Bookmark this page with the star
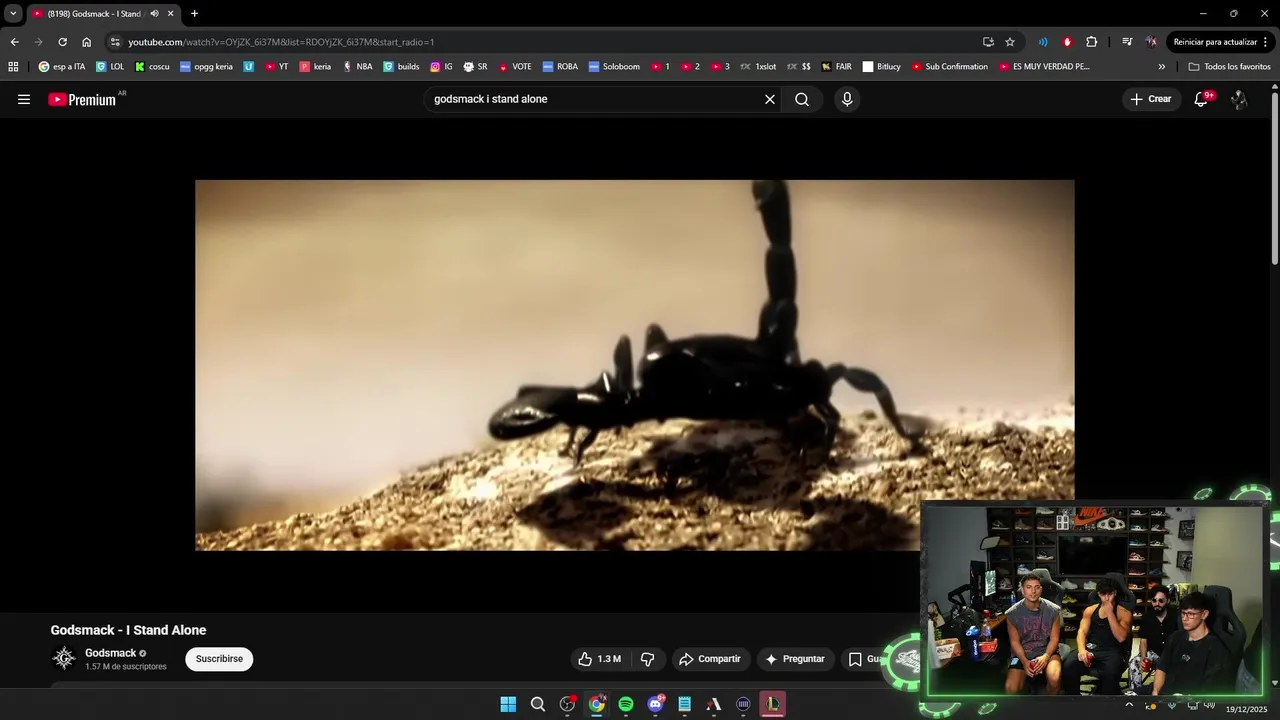Image resolution: width=1280 pixels, height=720 pixels. (x=1010, y=42)
